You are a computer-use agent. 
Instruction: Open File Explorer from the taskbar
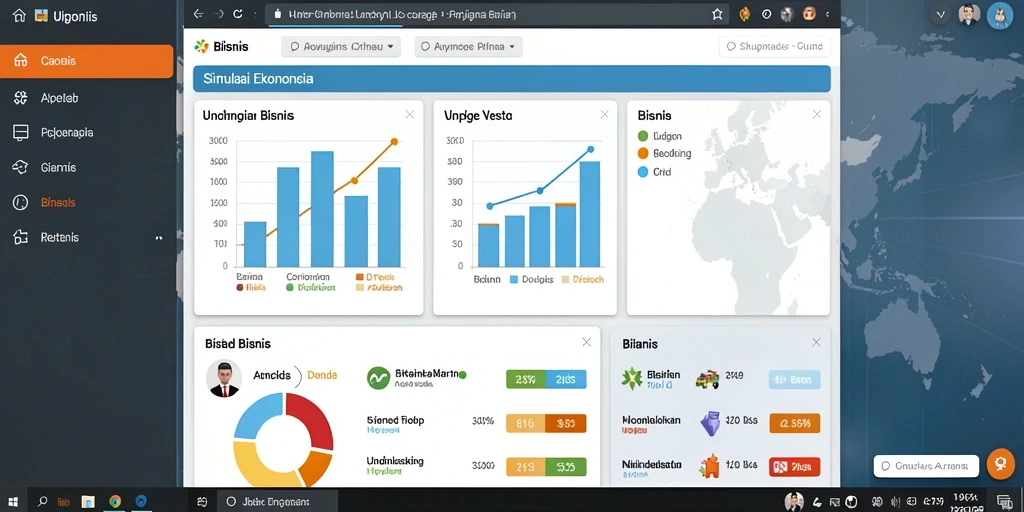(88, 502)
